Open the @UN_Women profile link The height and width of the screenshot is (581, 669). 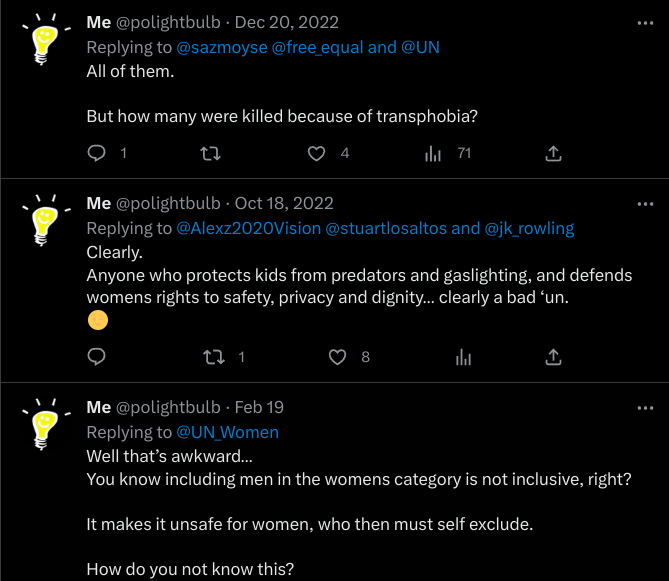click(227, 432)
